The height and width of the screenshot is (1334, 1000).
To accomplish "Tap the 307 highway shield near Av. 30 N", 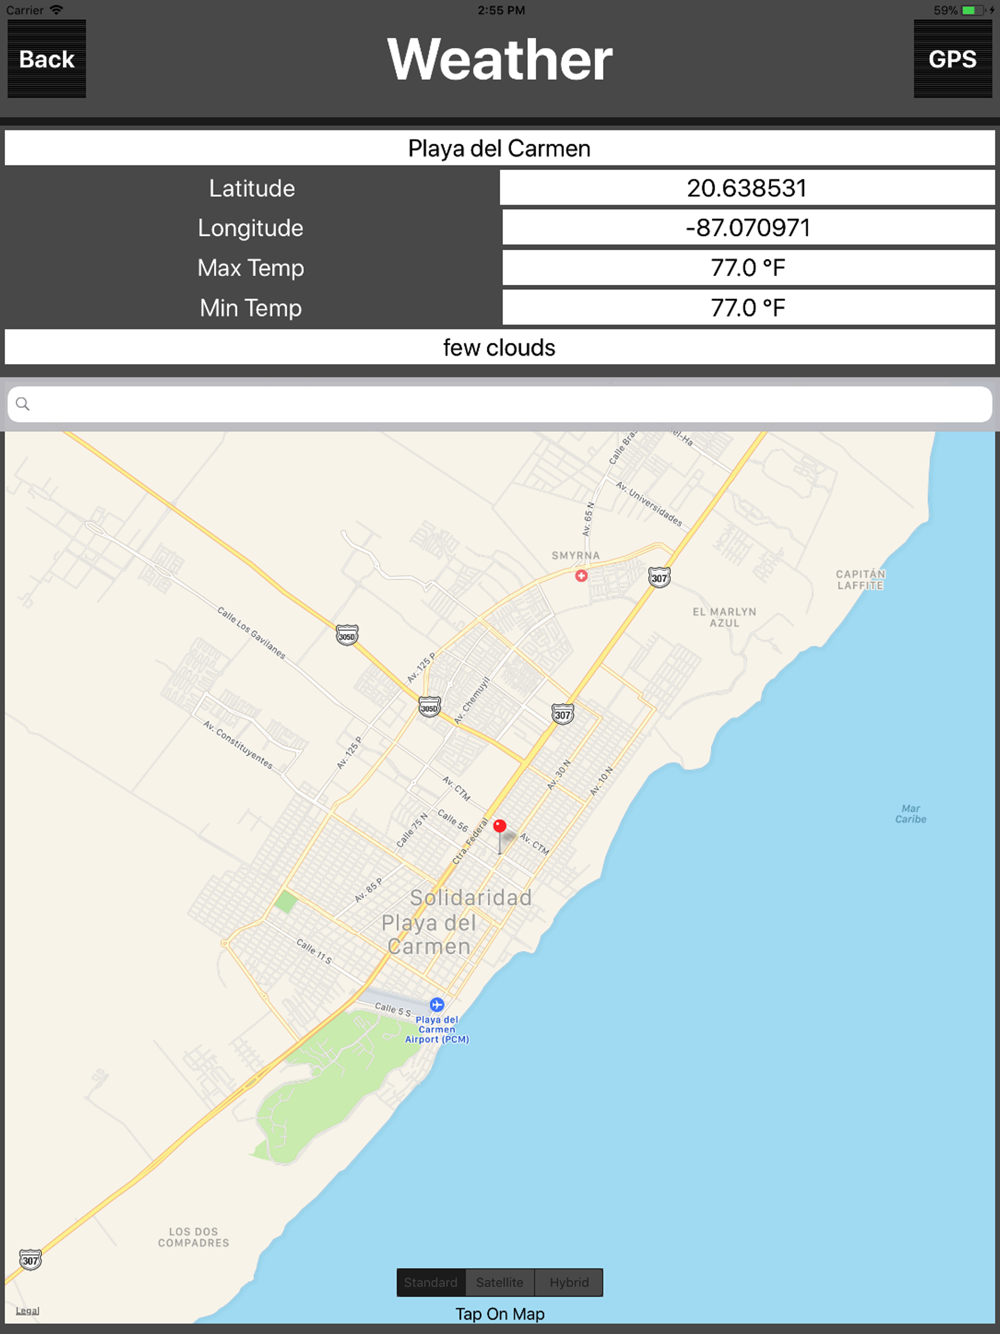I will (x=563, y=714).
